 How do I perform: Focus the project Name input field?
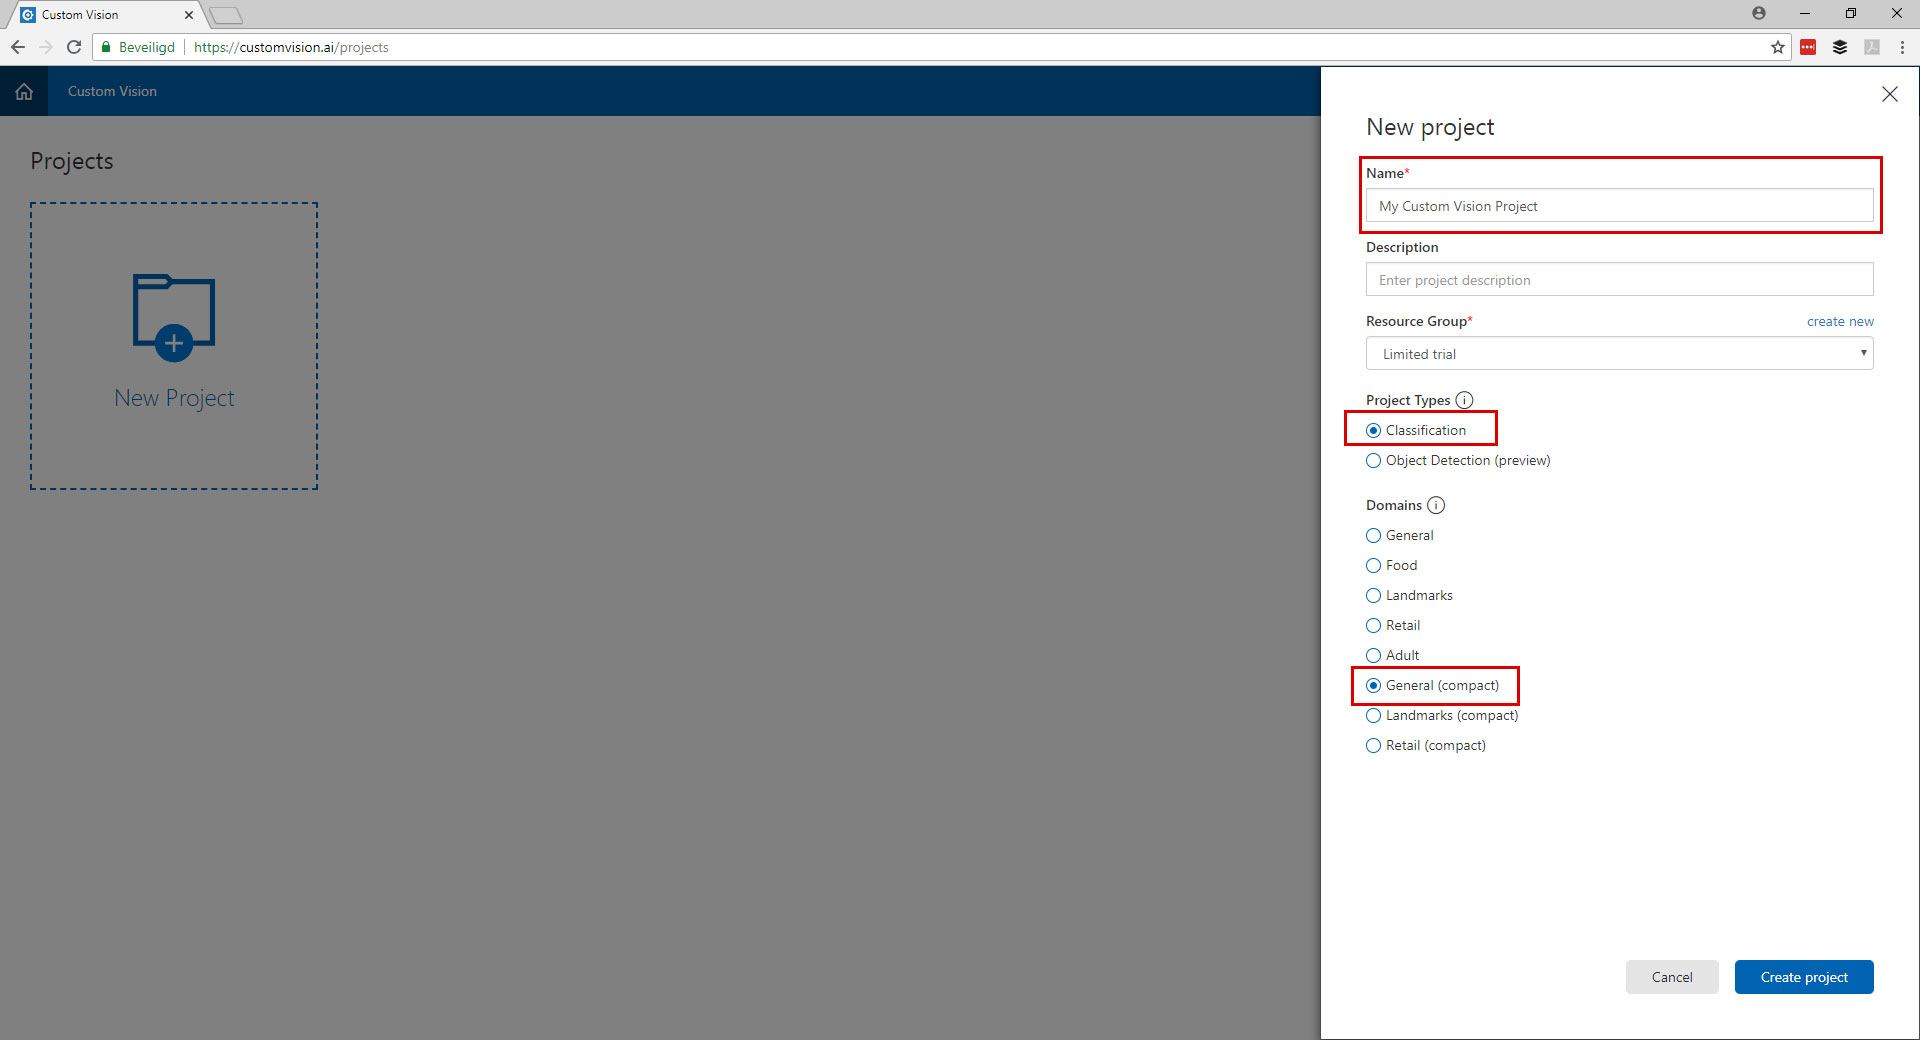coord(1619,206)
